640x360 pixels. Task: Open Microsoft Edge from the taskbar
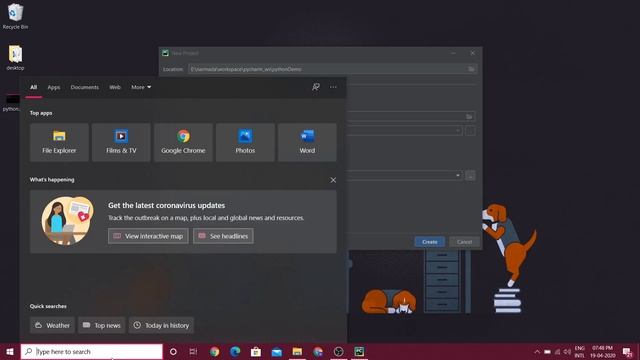pyautogui.click(x=235, y=351)
